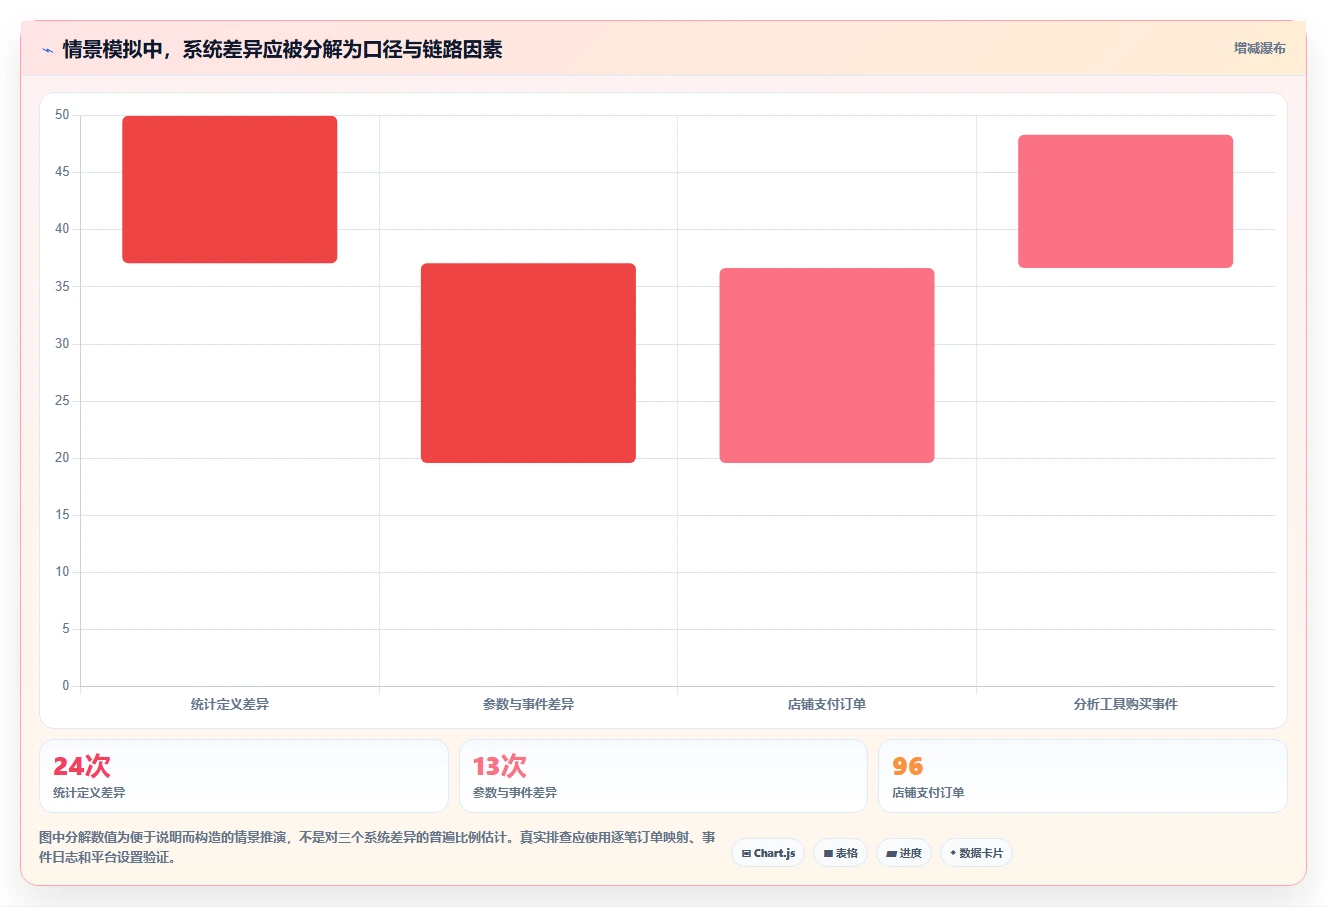Click the y-axis value 50
The width and height of the screenshot is (1327, 907).
62,115
